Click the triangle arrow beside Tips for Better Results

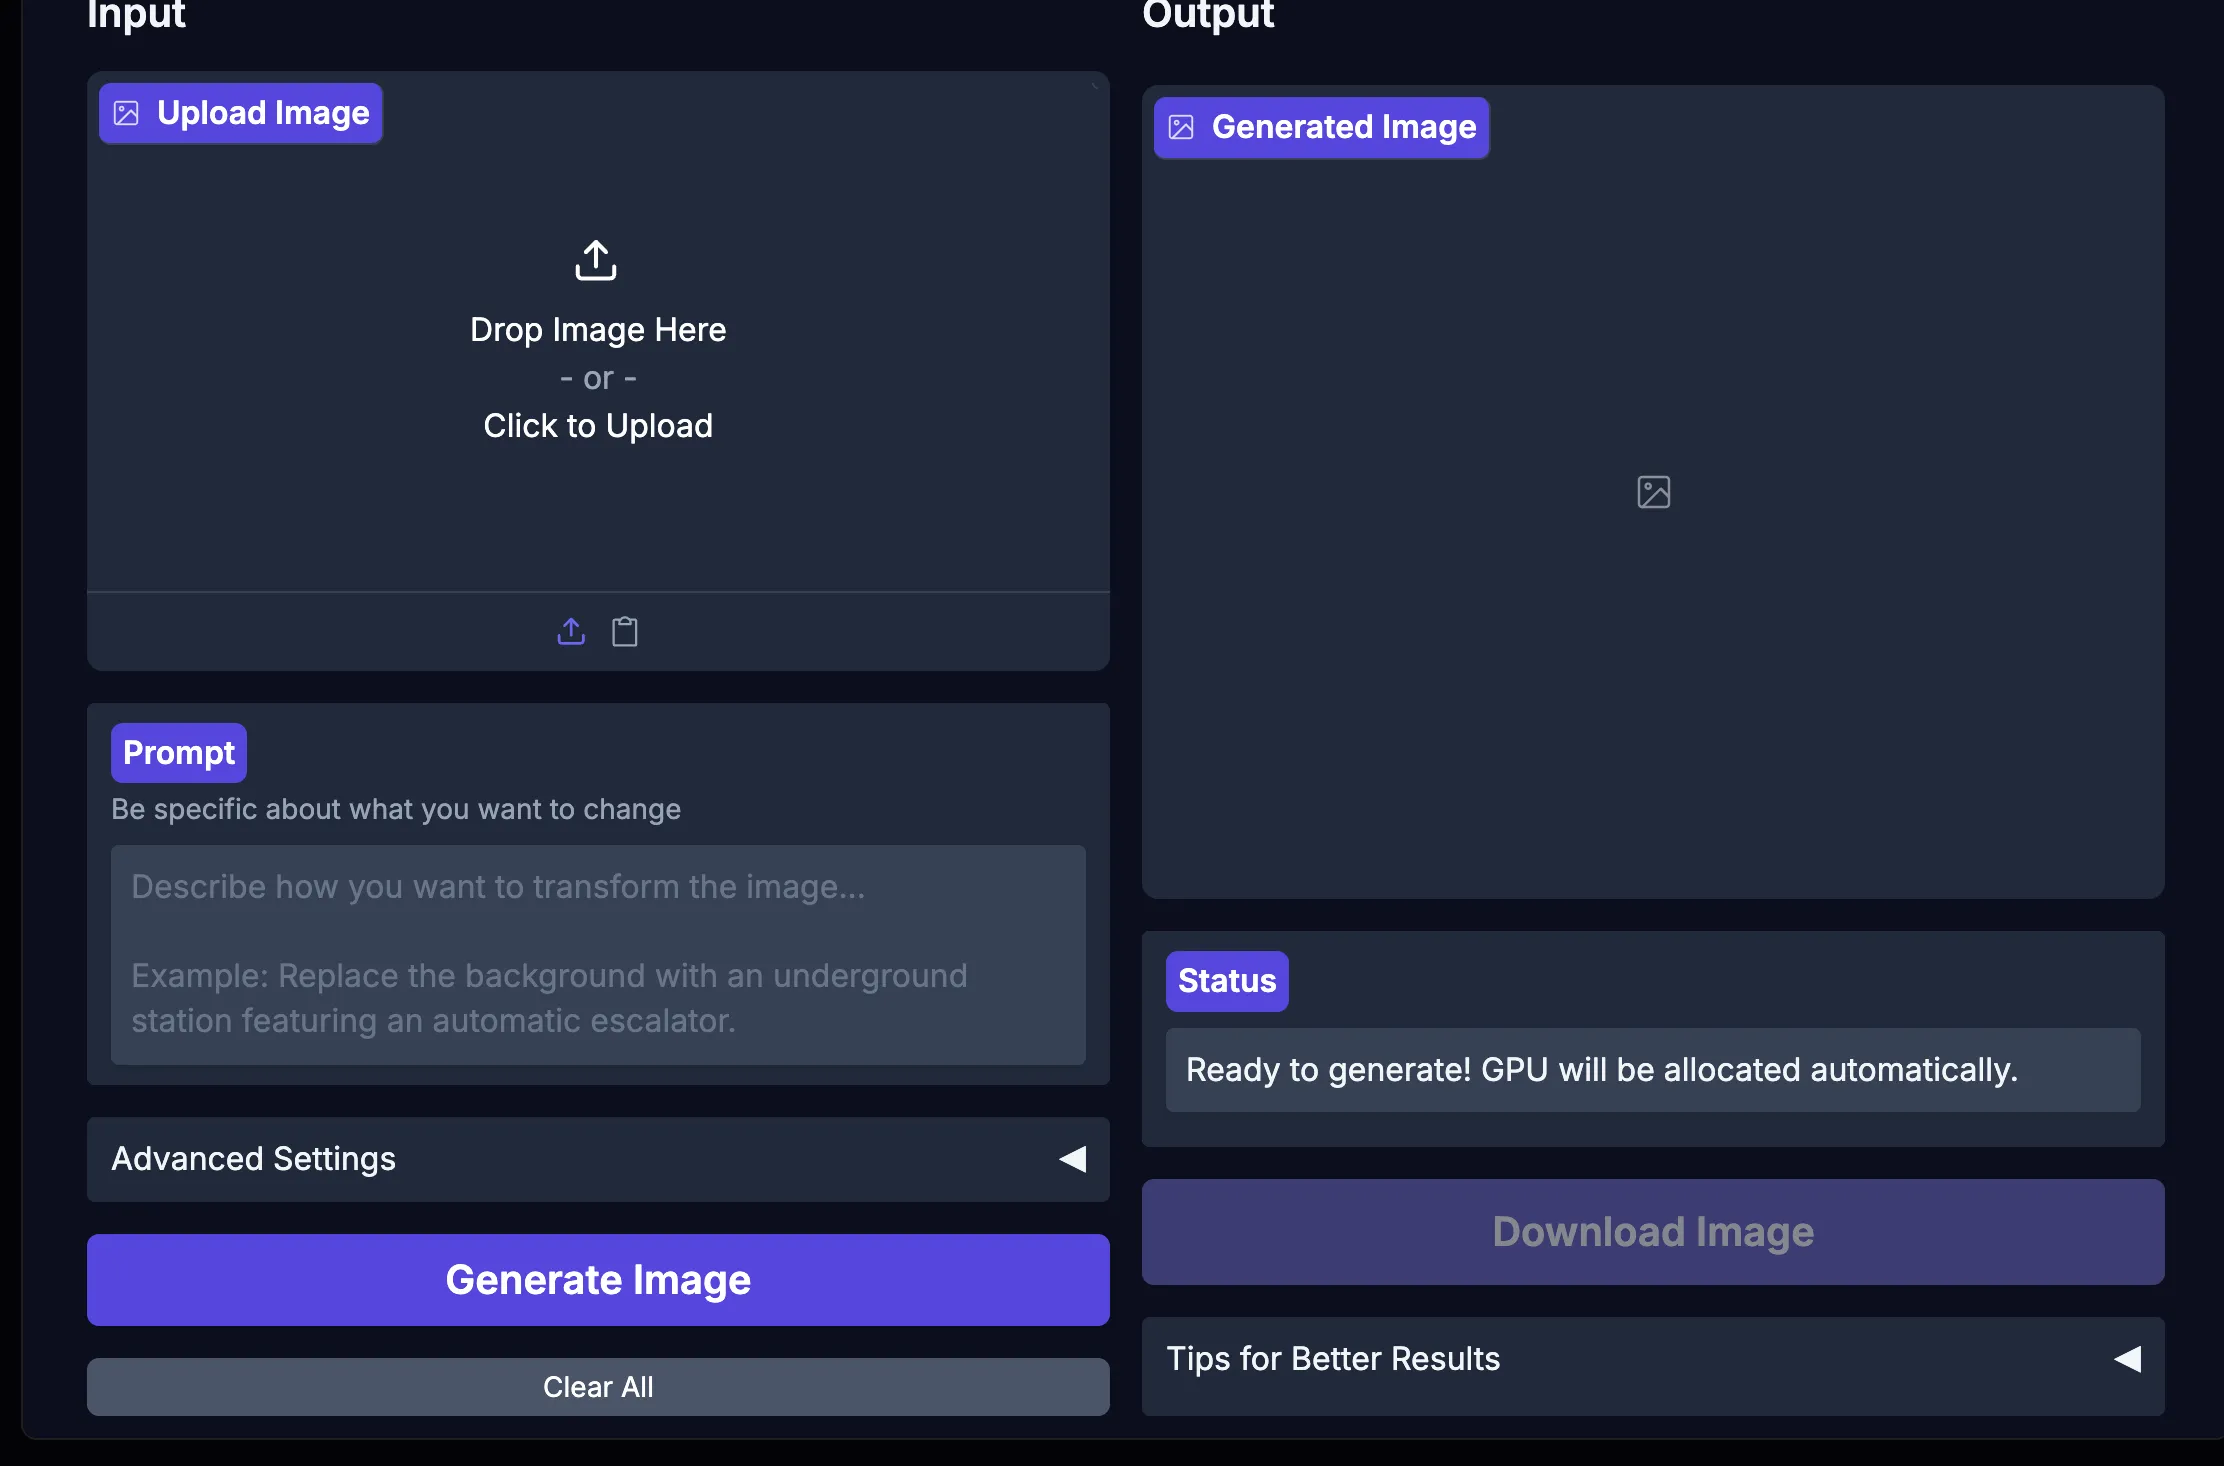2127,1359
